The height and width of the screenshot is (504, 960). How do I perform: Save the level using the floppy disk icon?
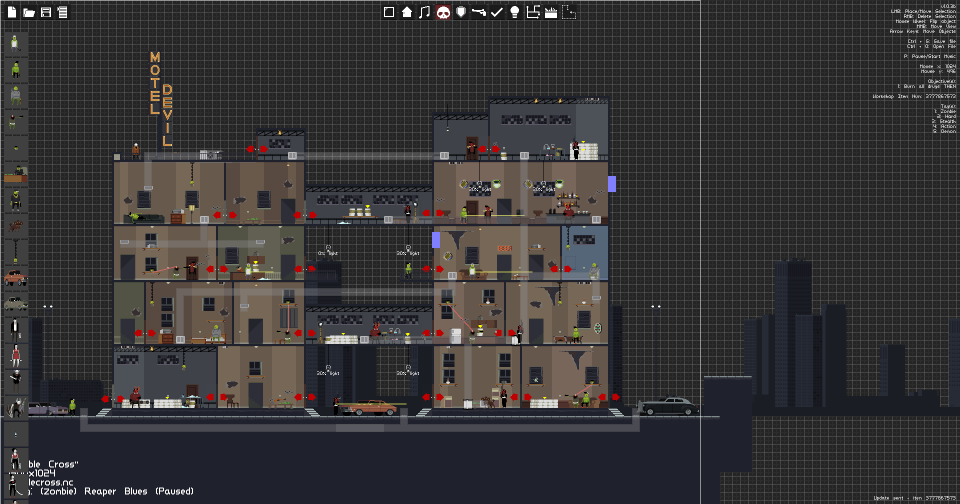point(46,12)
